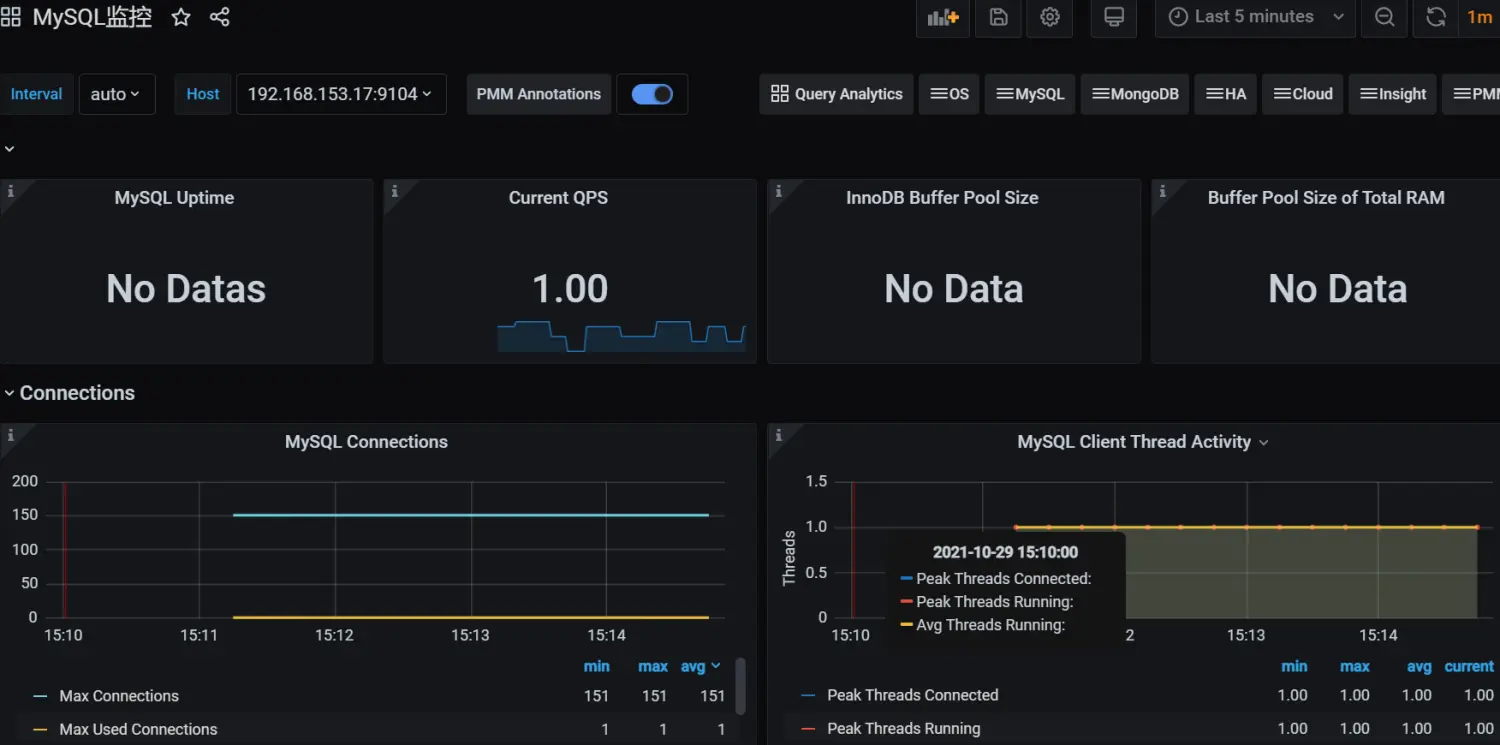The width and height of the screenshot is (1500, 745).
Task: Expand the collapsed row chevron under Interval
Action: [9, 149]
